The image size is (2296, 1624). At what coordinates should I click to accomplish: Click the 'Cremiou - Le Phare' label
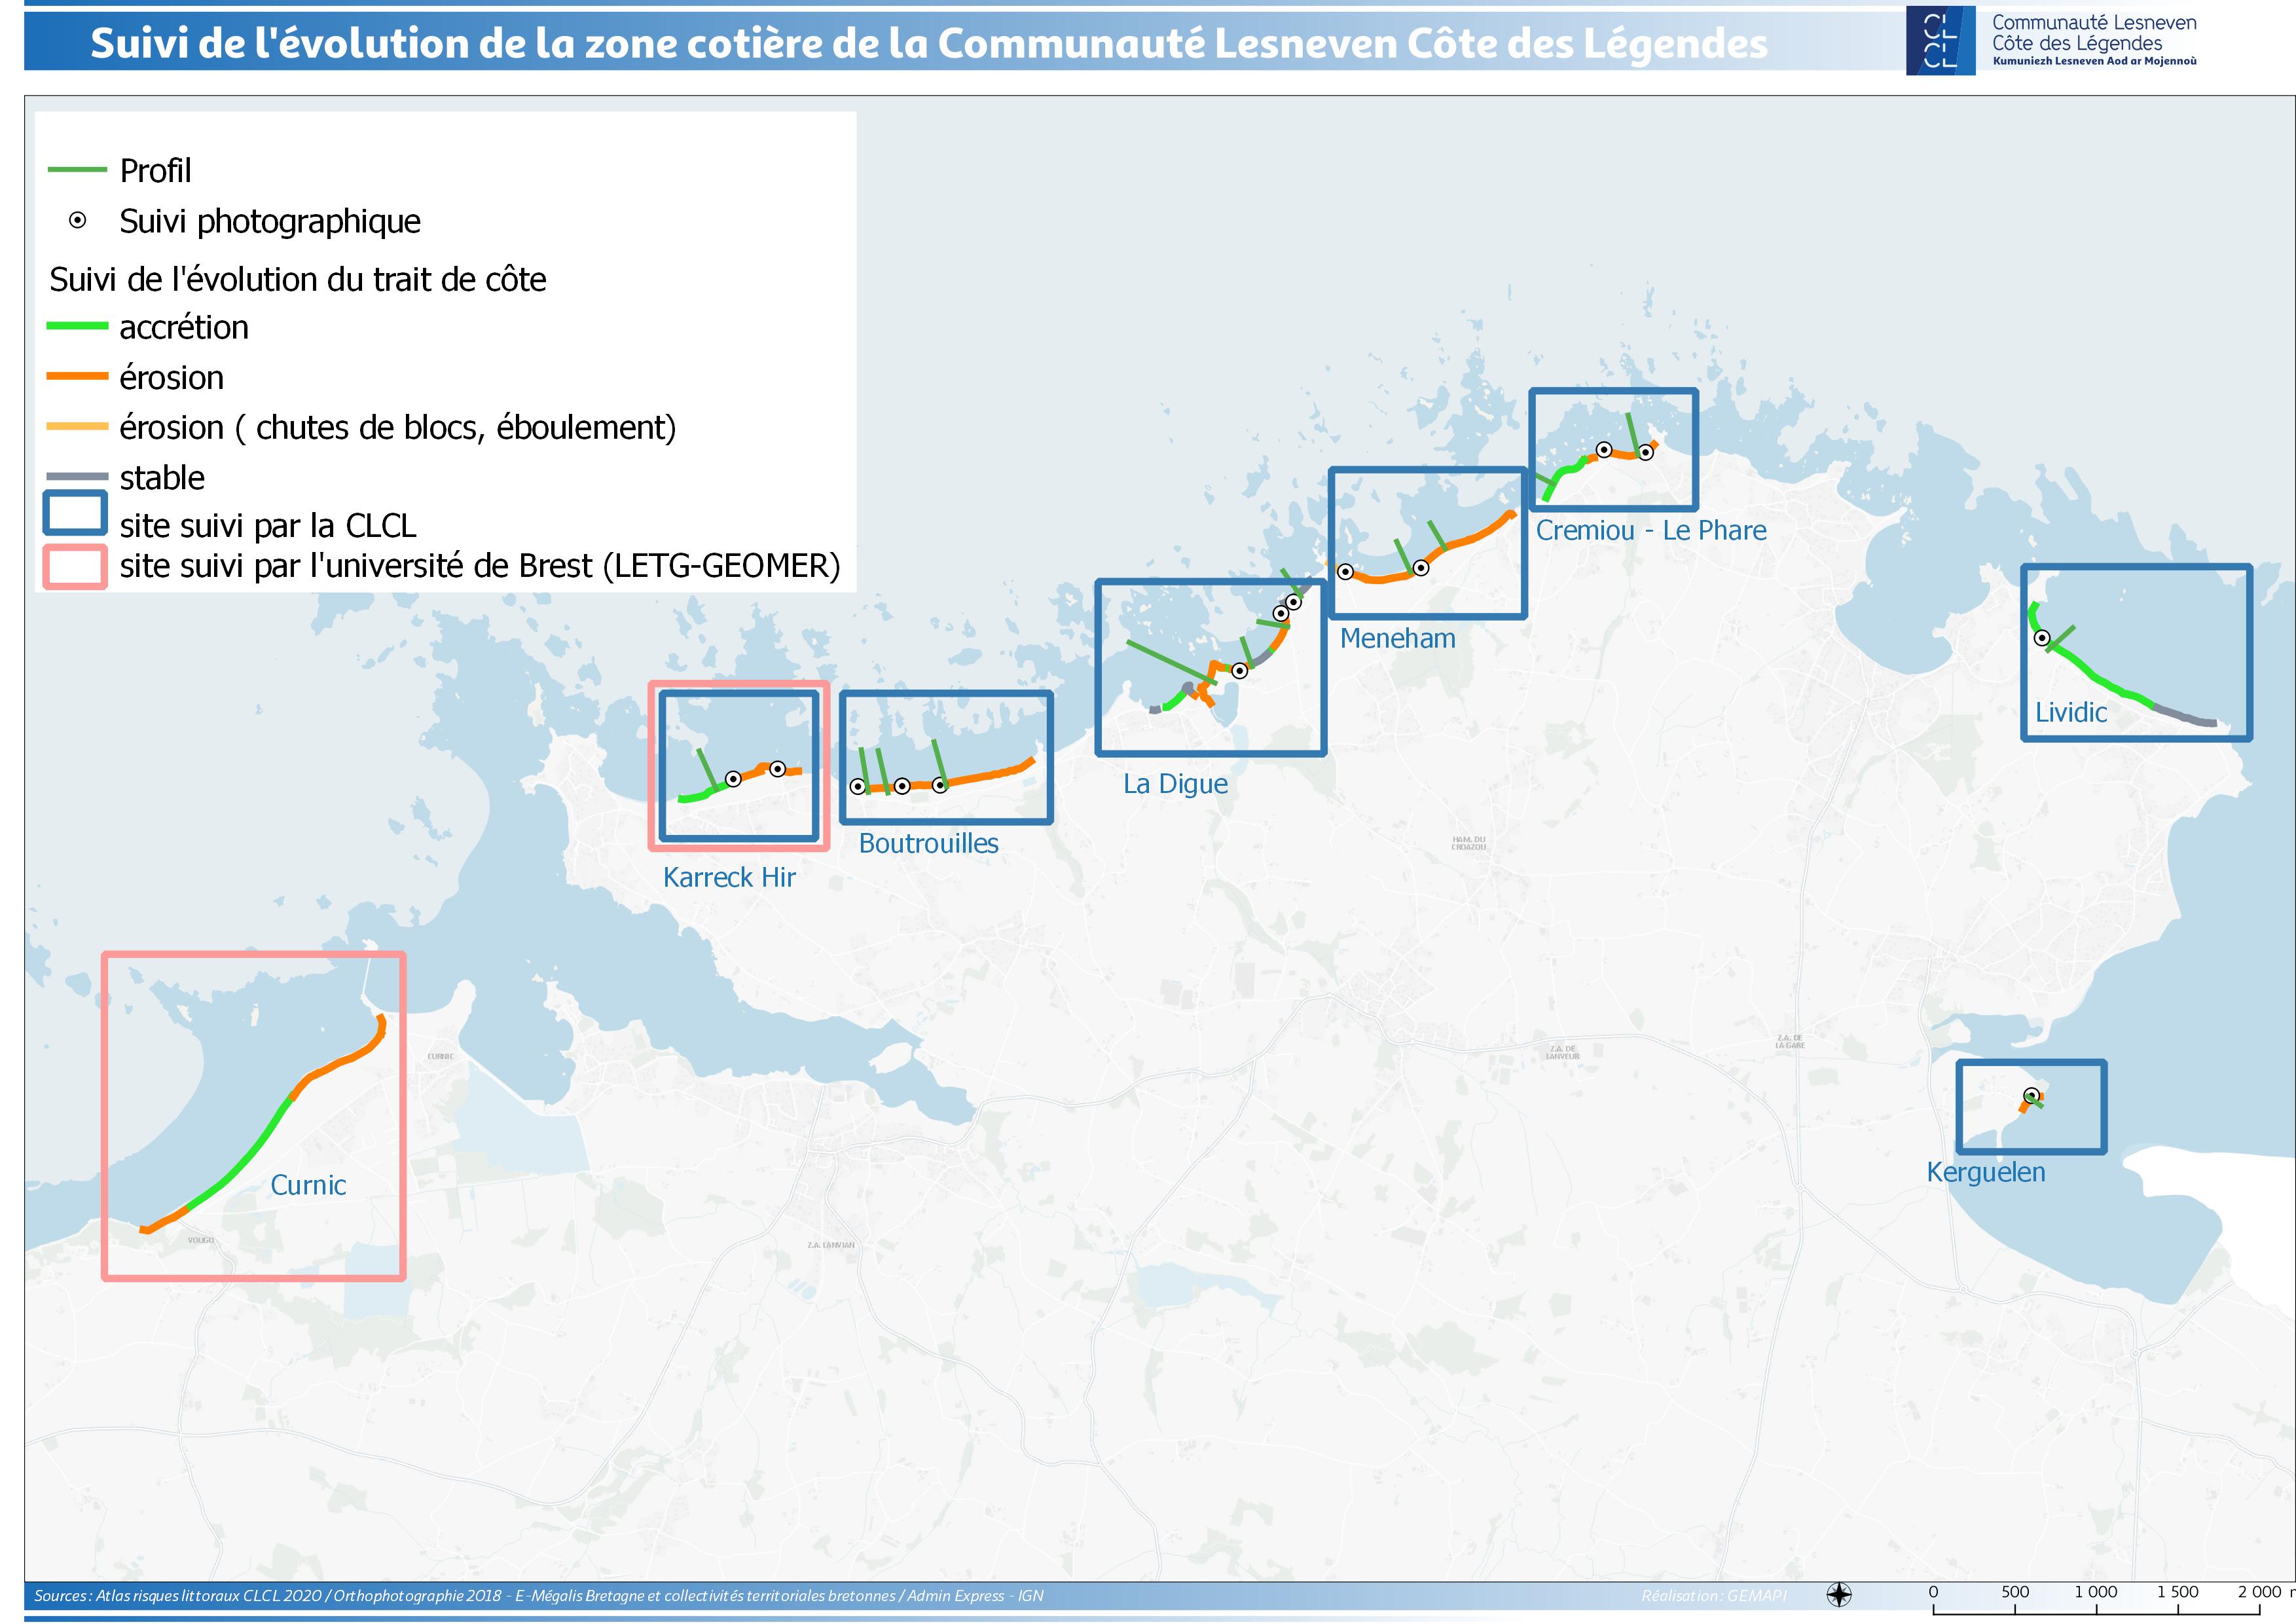coord(1651,530)
